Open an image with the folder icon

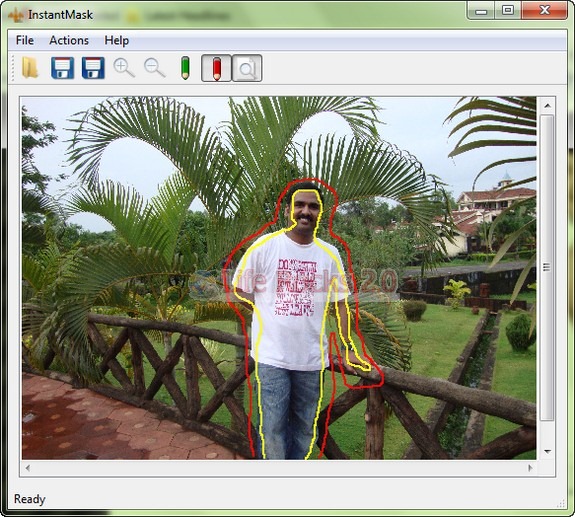30,68
